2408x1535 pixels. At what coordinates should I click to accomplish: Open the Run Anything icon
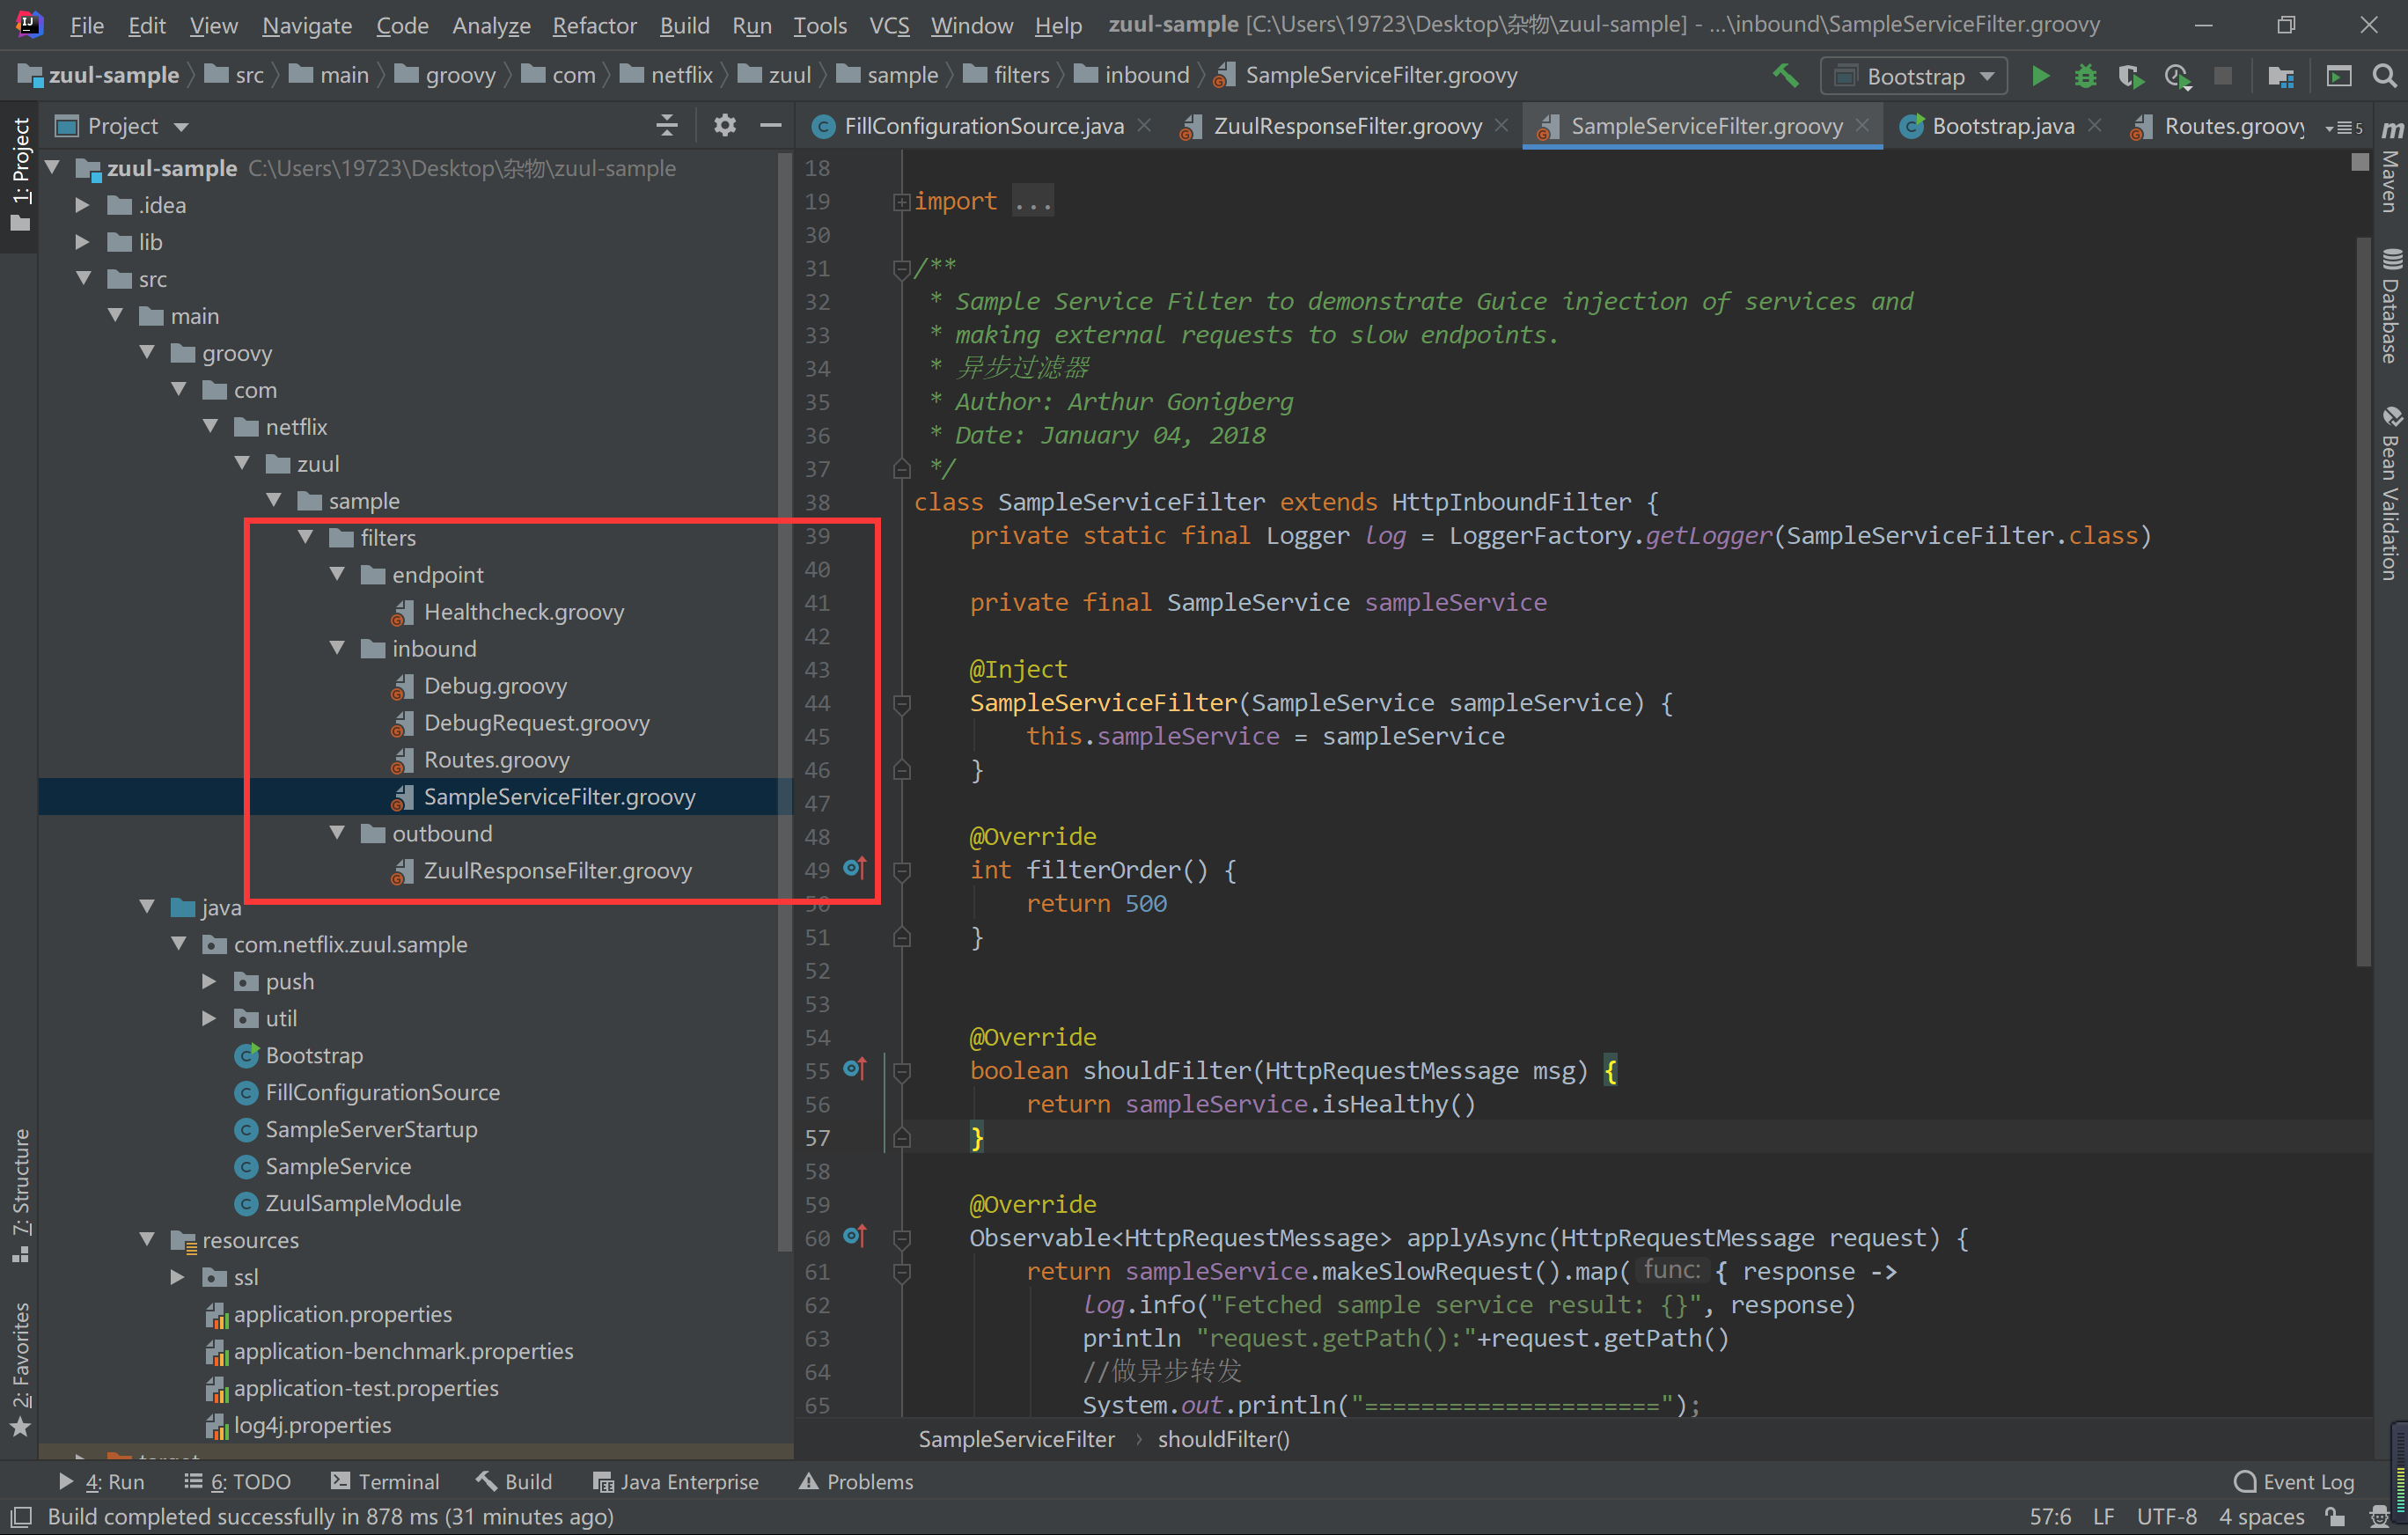[x=2338, y=75]
